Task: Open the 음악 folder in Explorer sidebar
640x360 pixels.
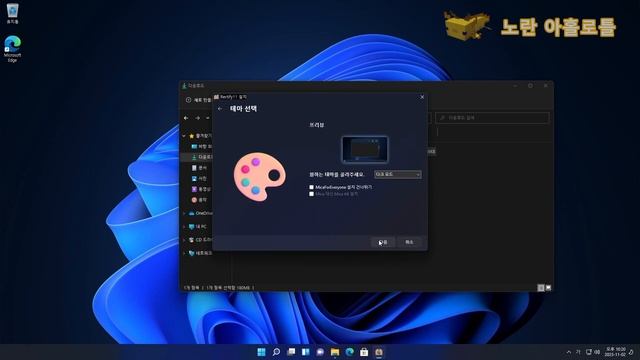Action: [200, 200]
